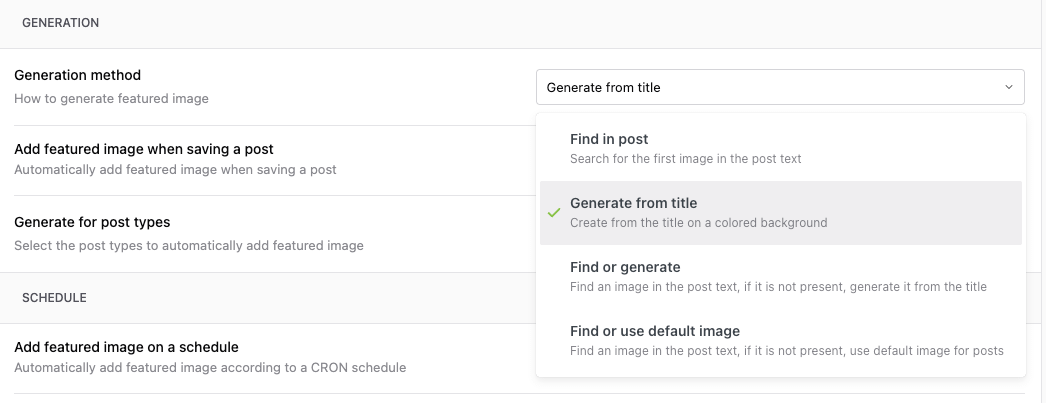The width and height of the screenshot is (1046, 403).
Task: Click 'Create from the title on a colored background' text
Action: [698, 222]
